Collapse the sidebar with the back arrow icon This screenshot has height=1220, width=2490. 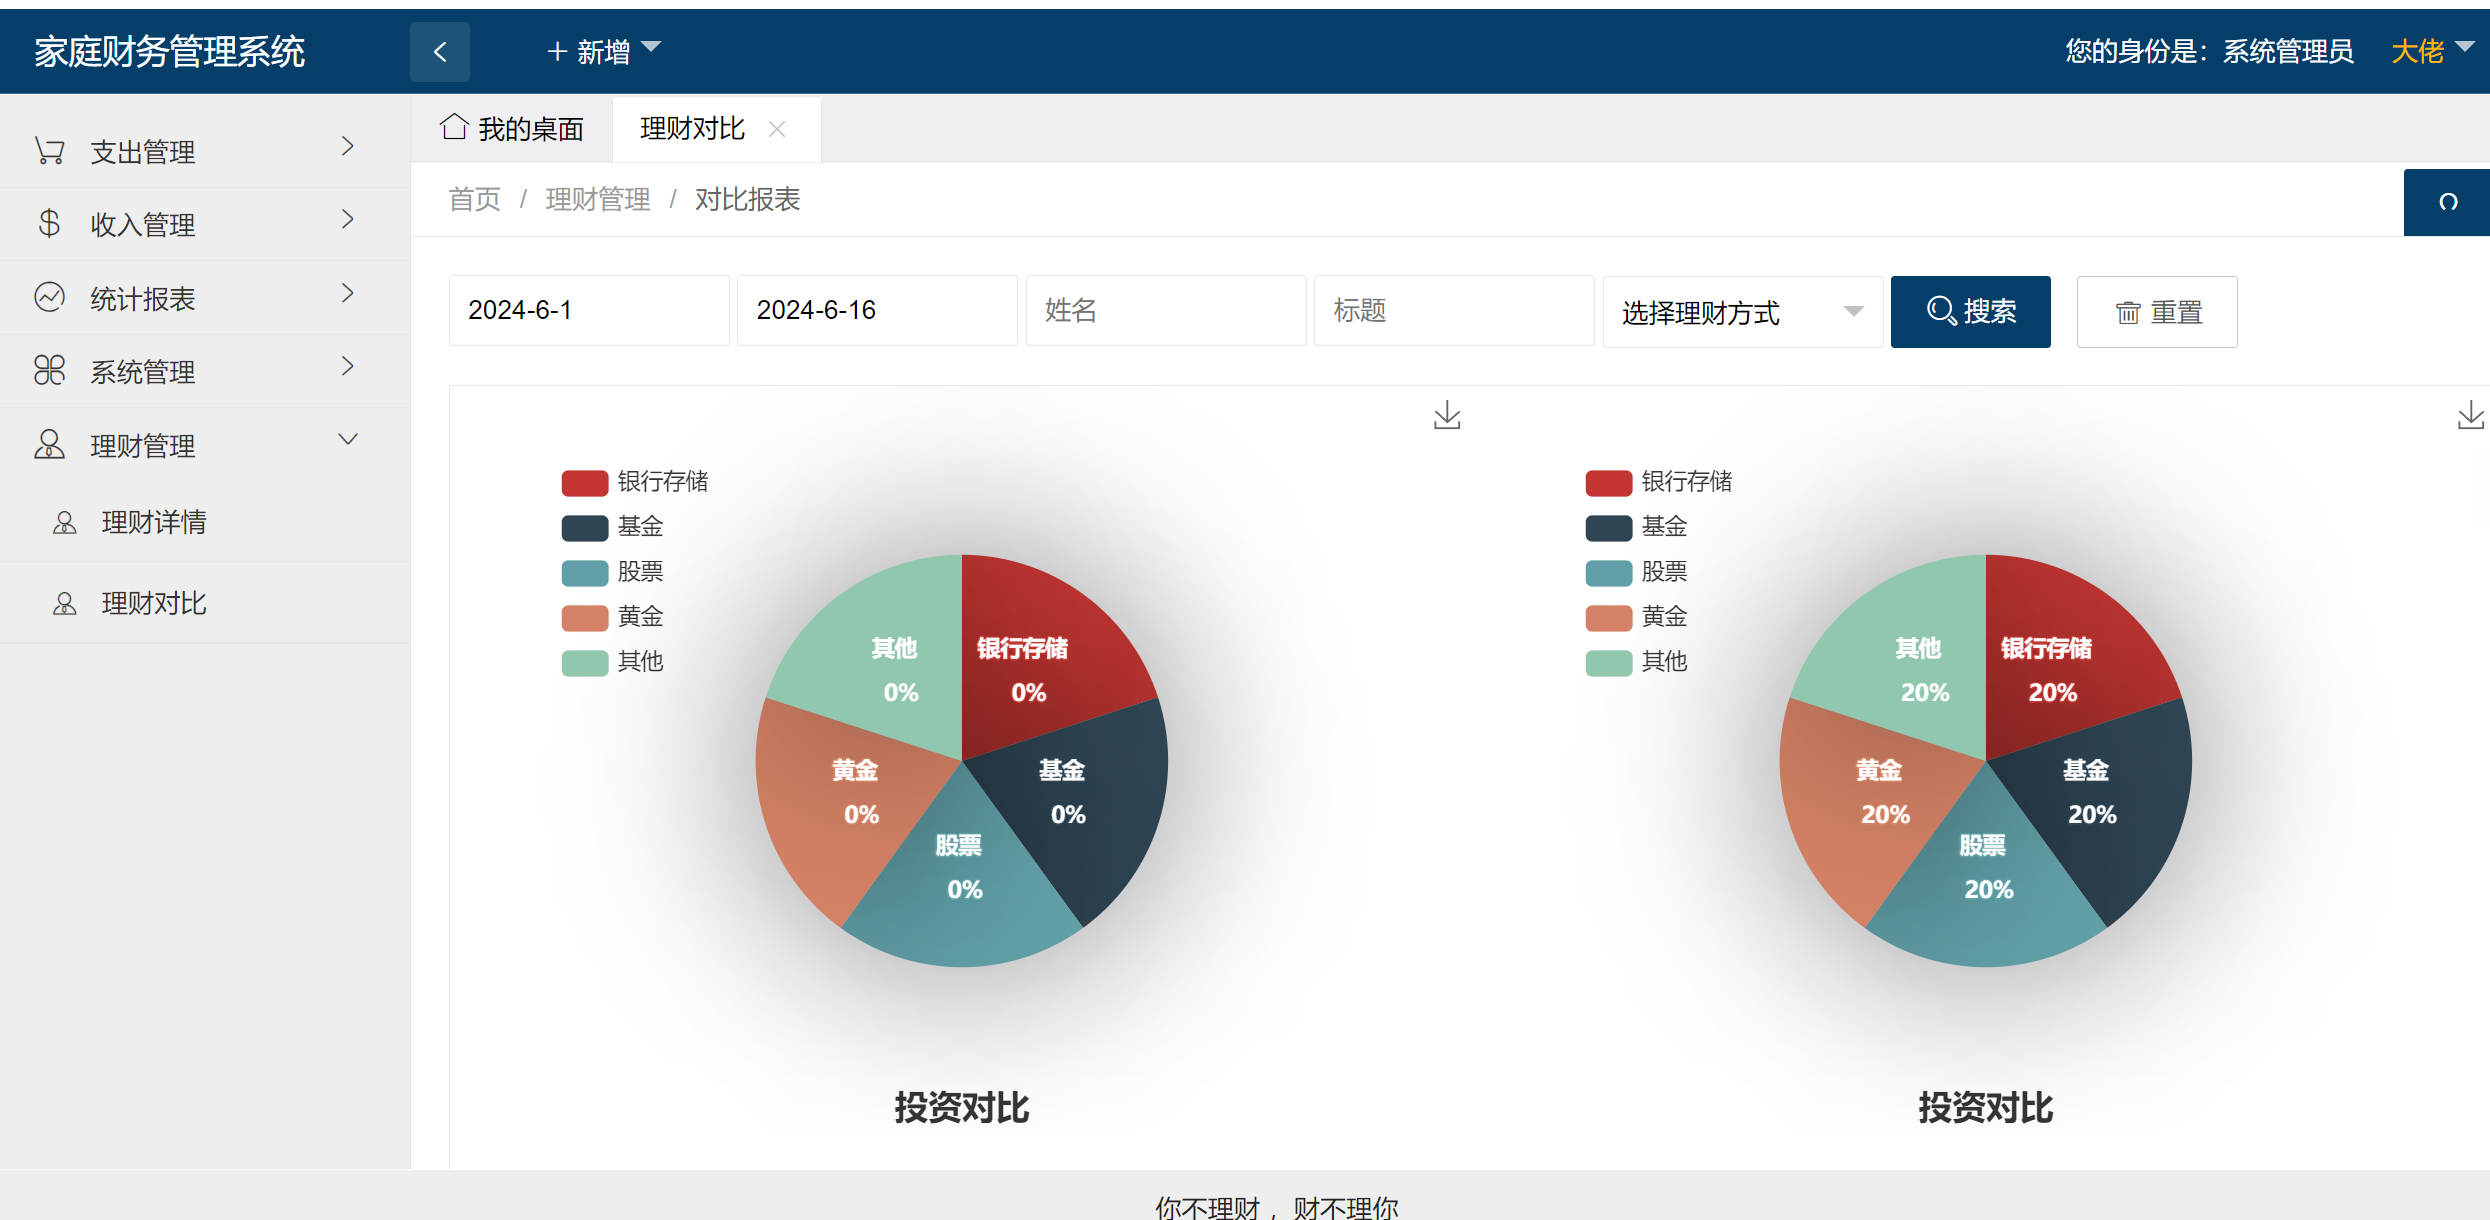[439, 51]
